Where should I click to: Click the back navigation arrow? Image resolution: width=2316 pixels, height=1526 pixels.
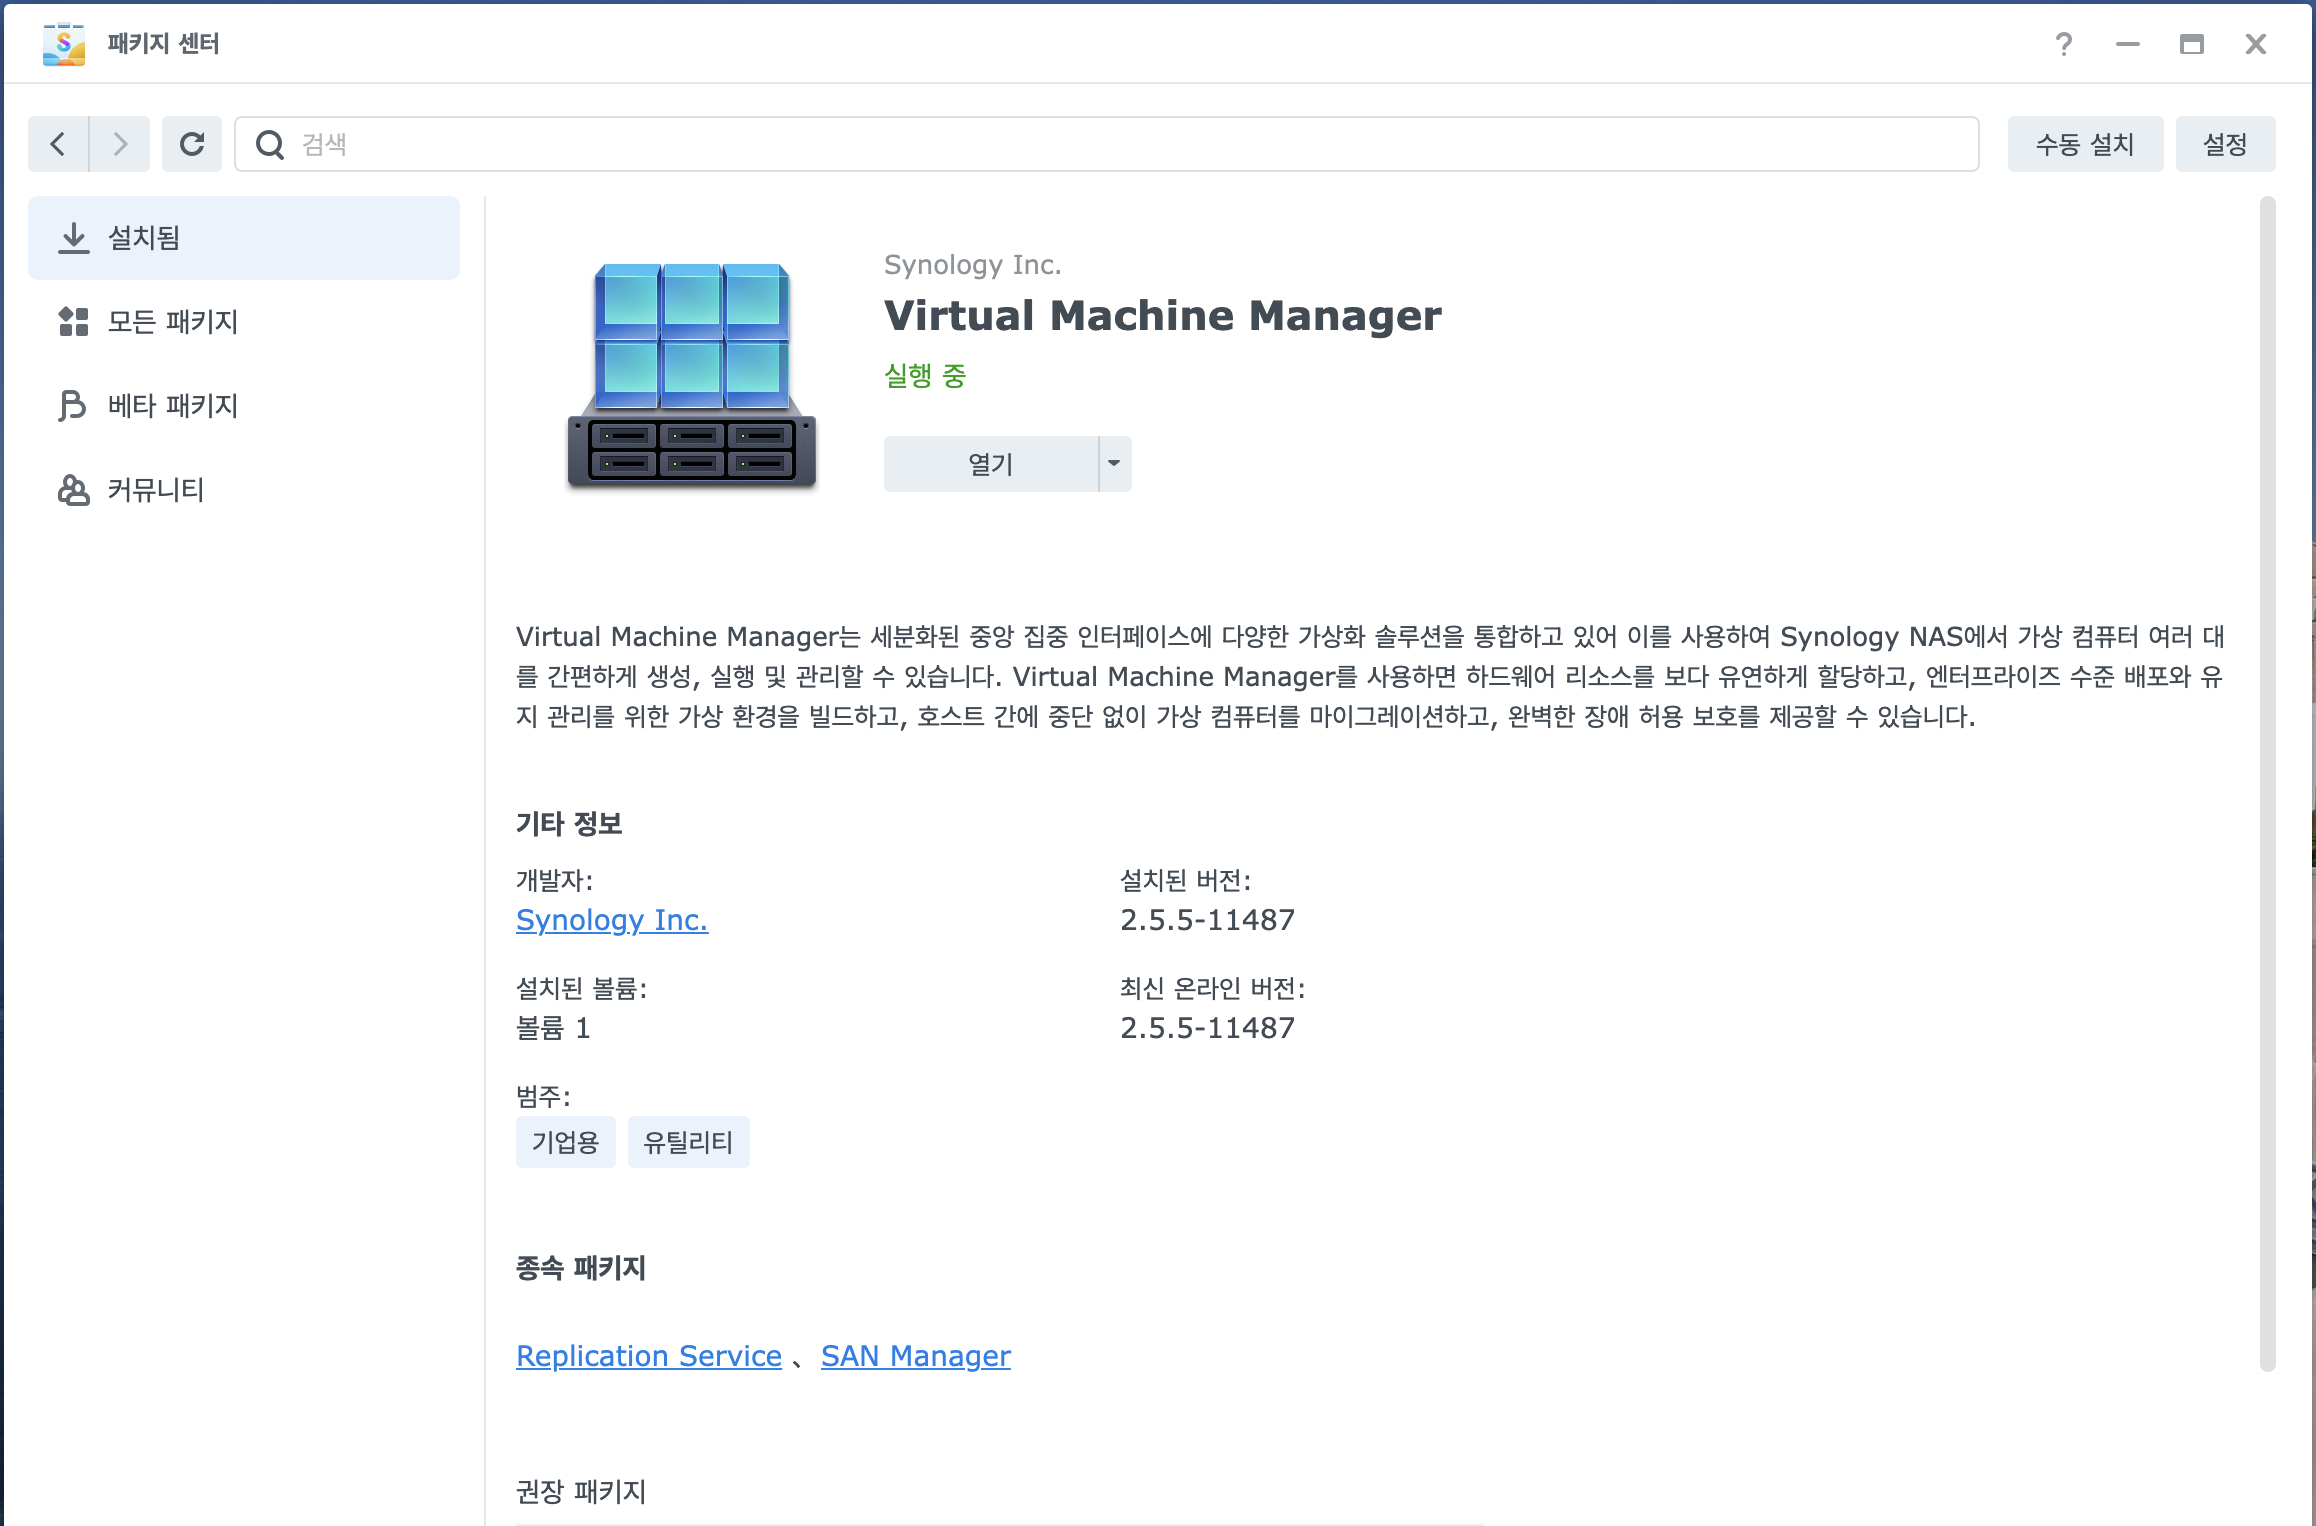coord(58,144)
